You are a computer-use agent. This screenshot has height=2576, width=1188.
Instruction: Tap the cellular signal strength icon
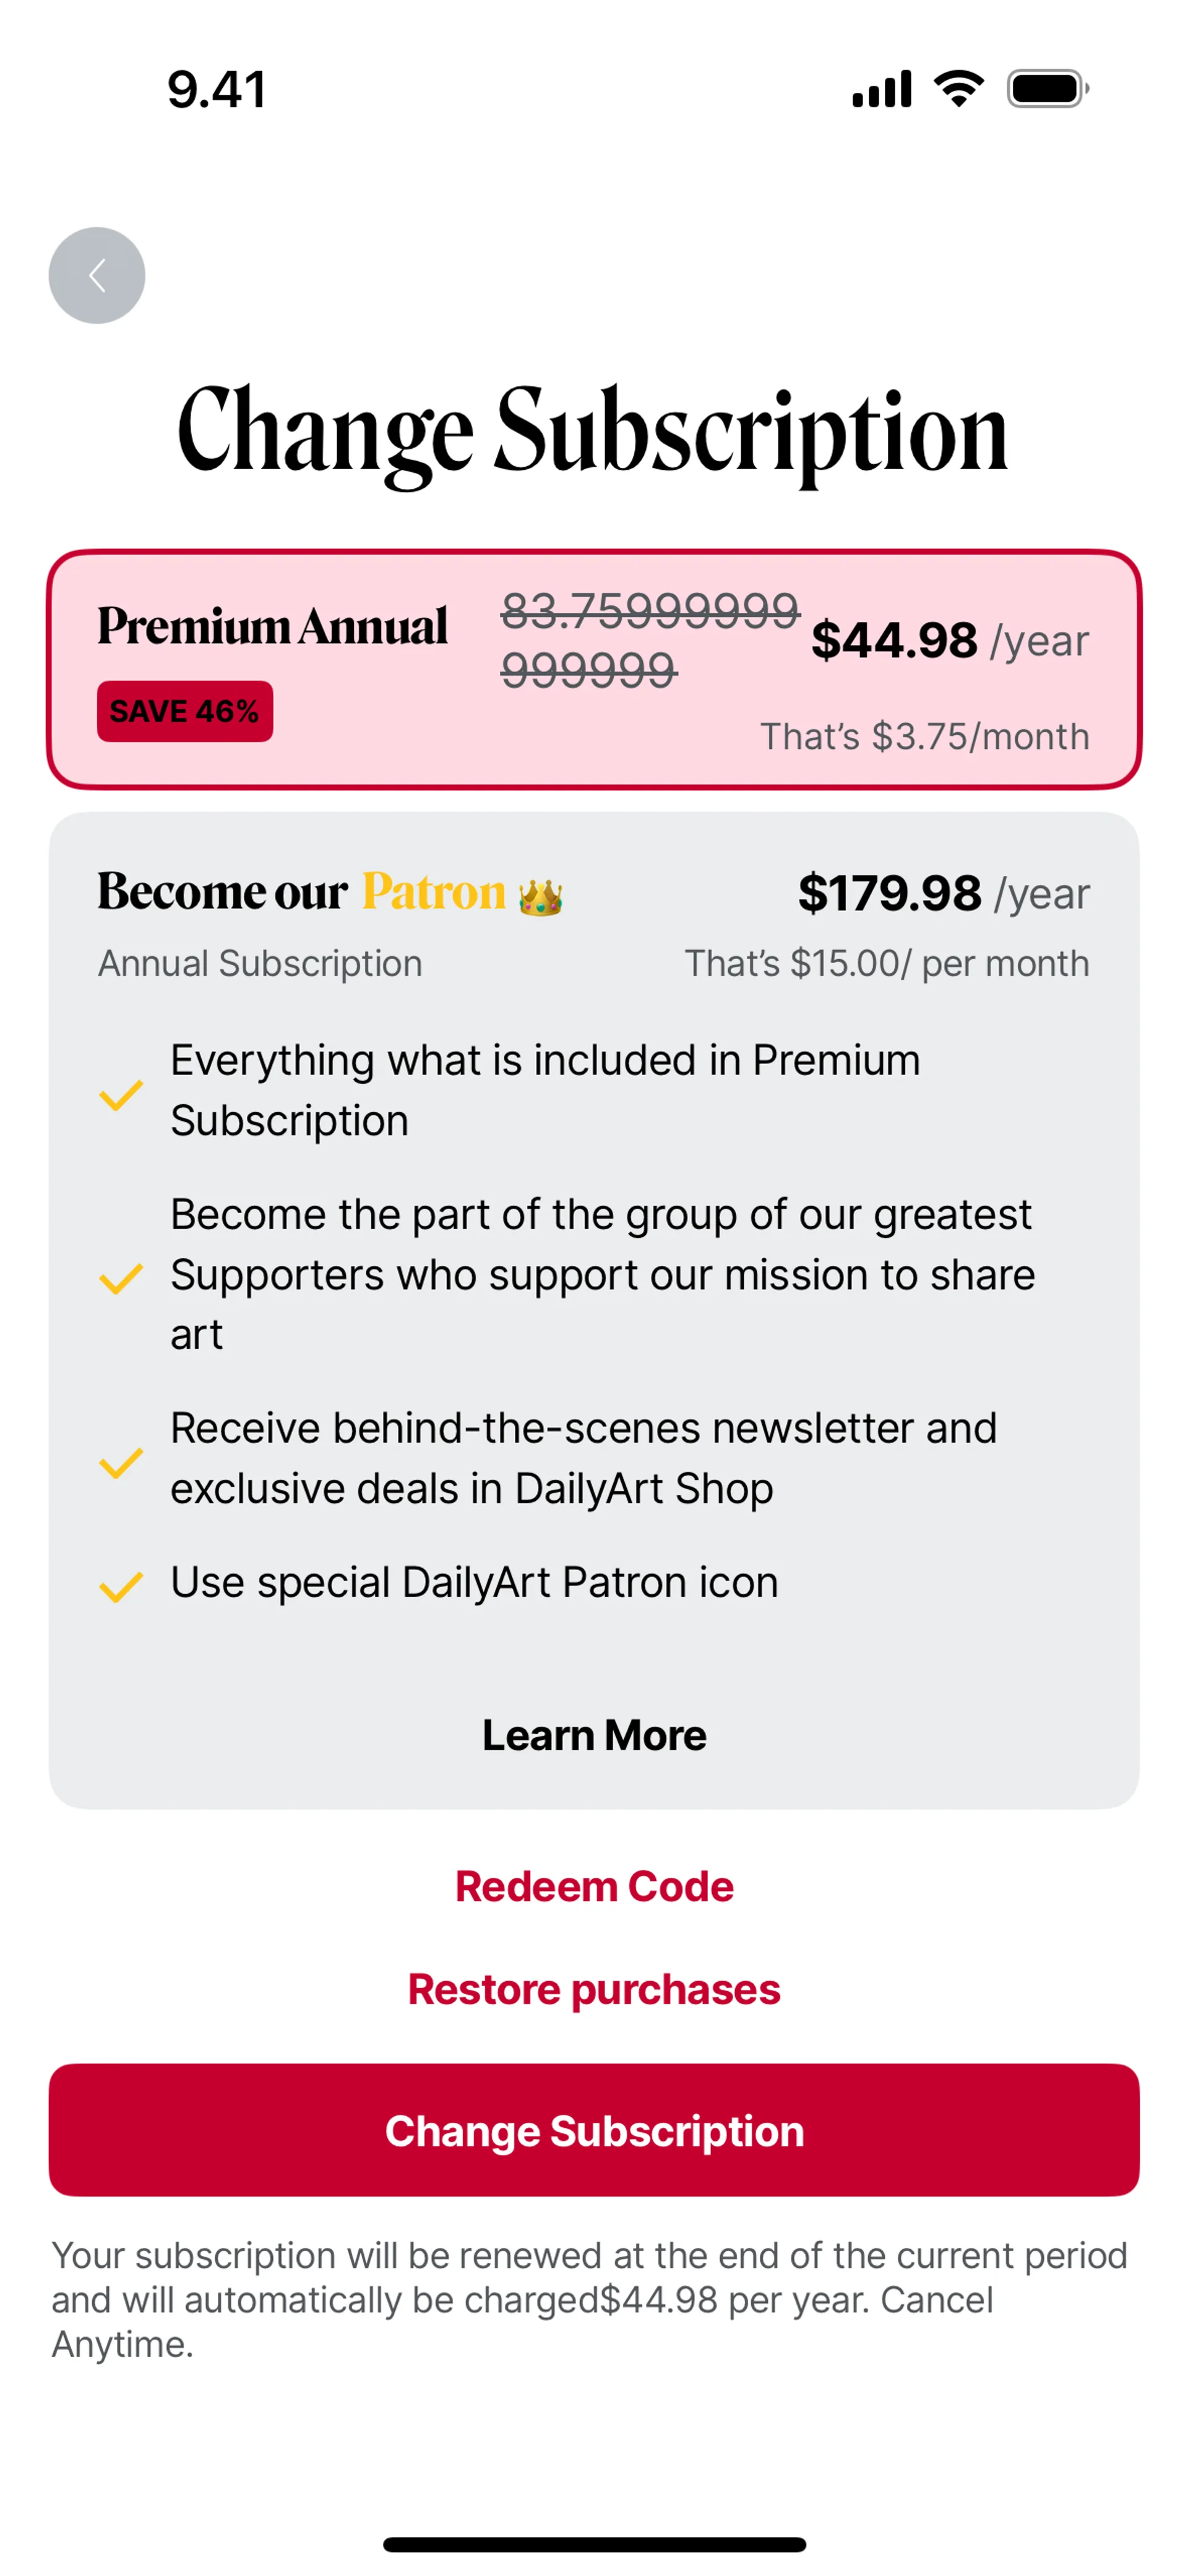pyautogui.click(x=881, y=89)
